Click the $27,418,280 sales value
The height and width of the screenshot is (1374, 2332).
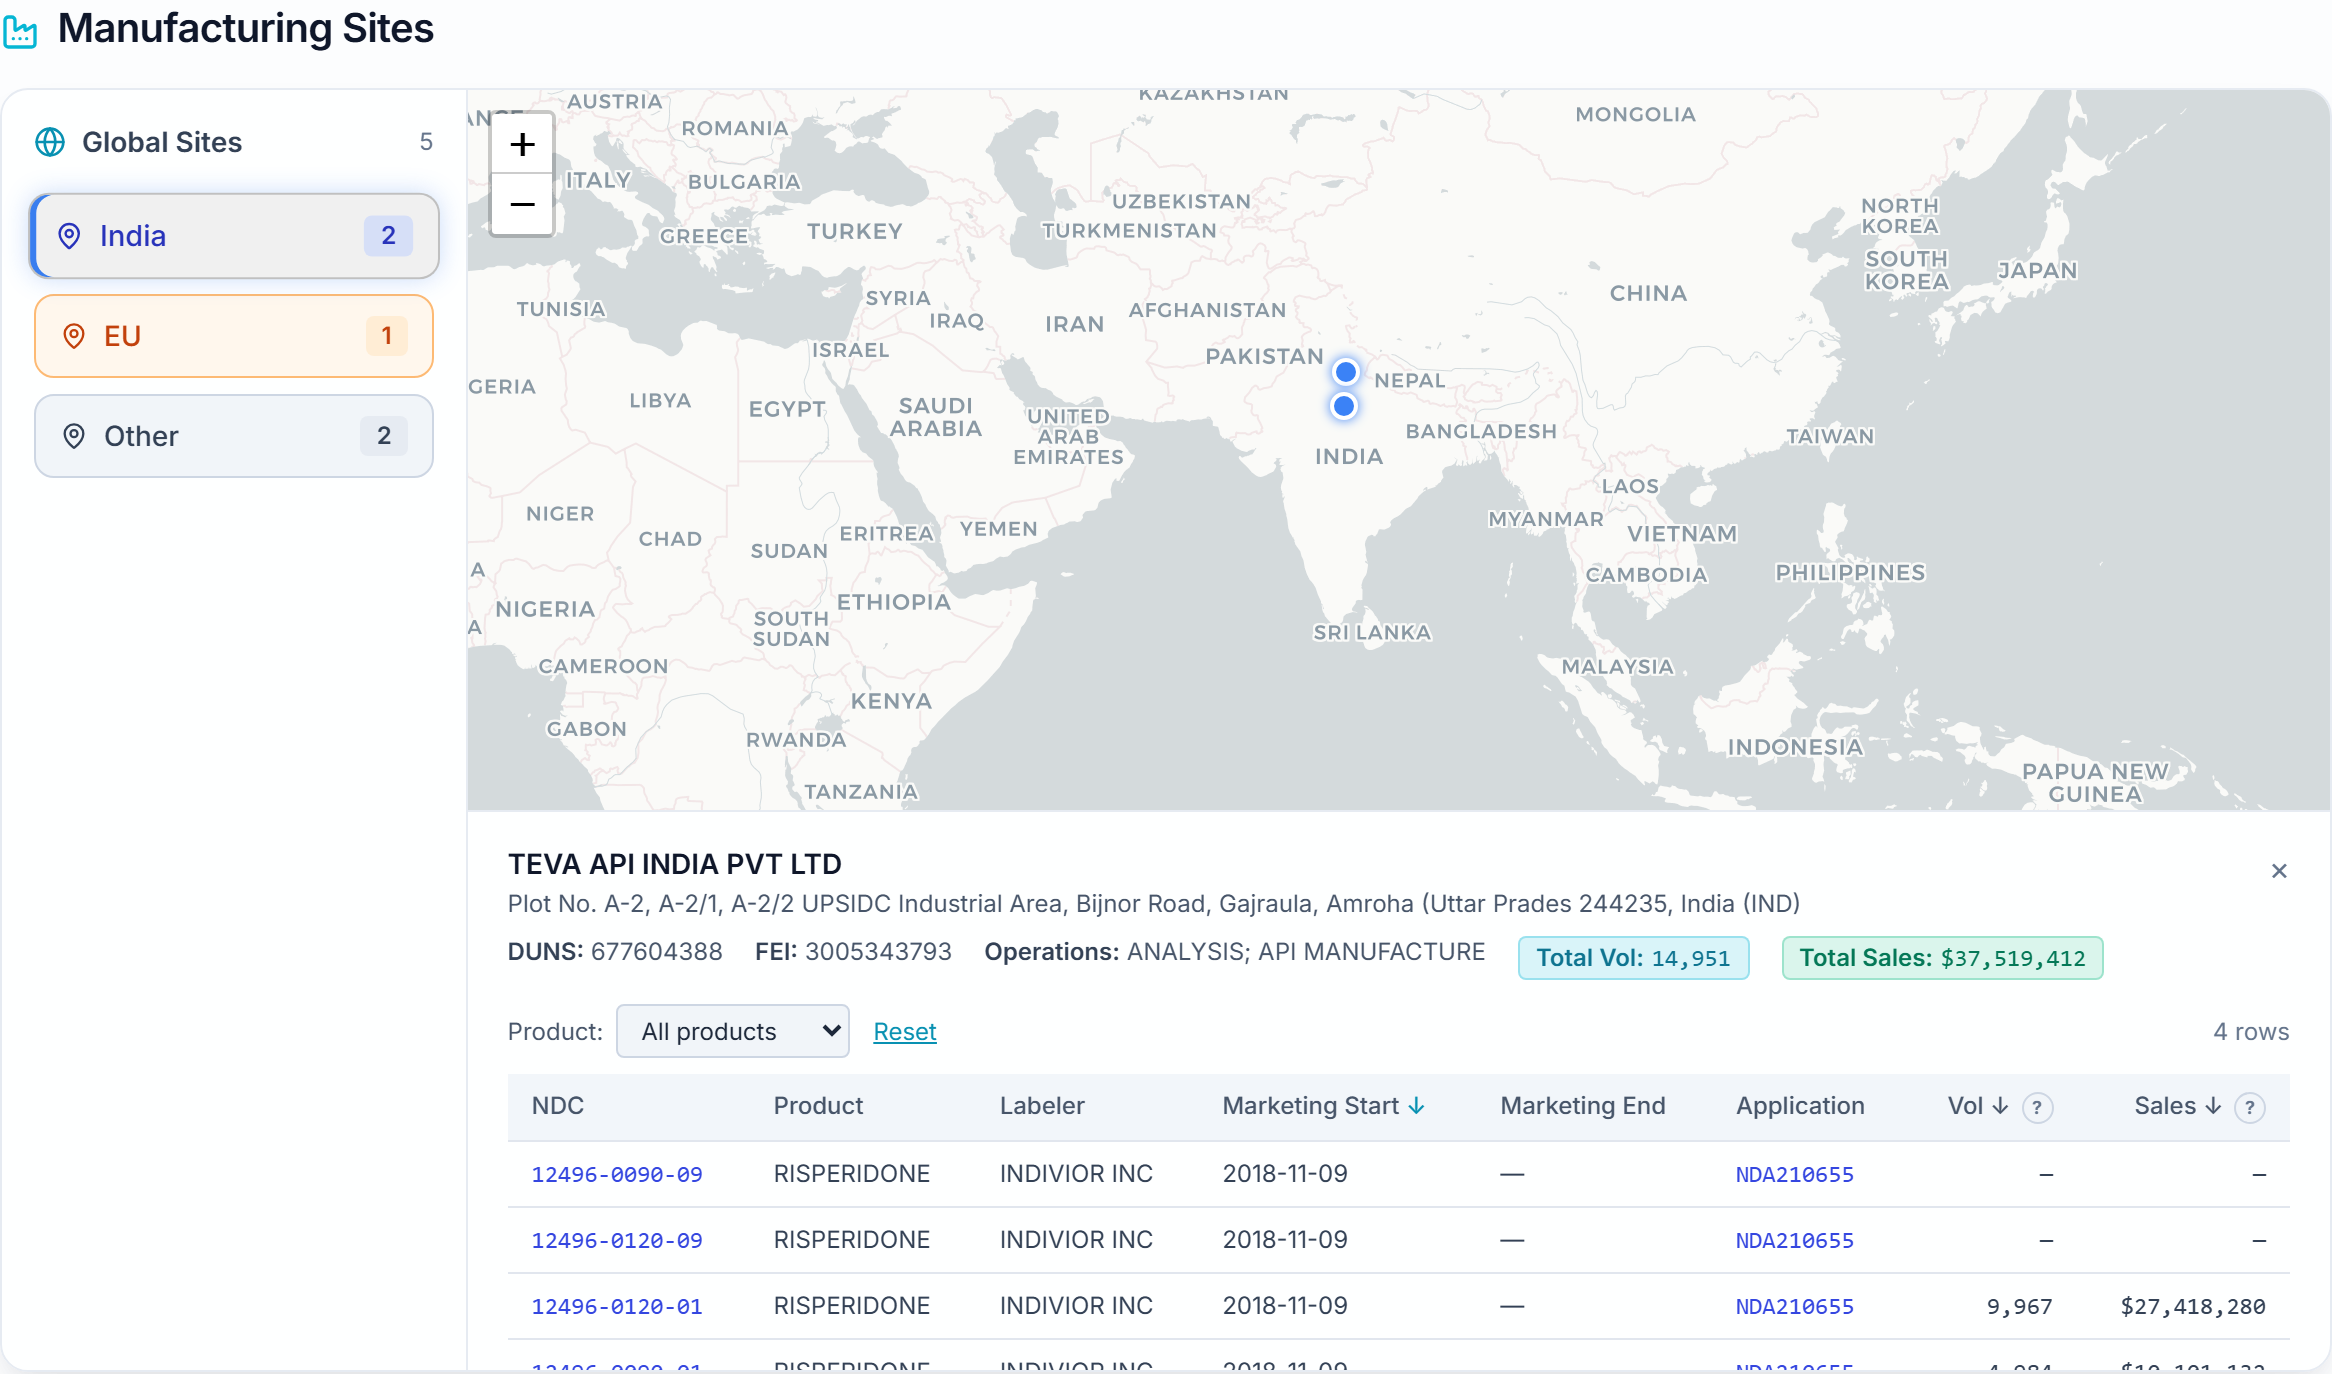tap(2193, 1307)
